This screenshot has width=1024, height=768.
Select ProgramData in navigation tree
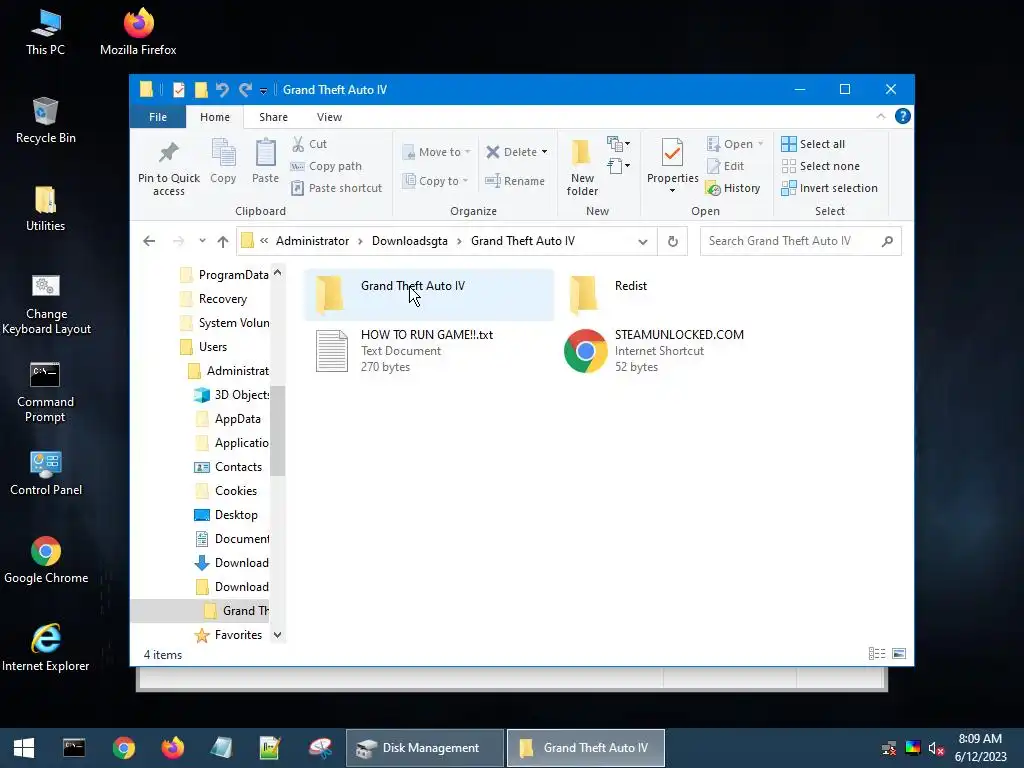click(224, 275)
